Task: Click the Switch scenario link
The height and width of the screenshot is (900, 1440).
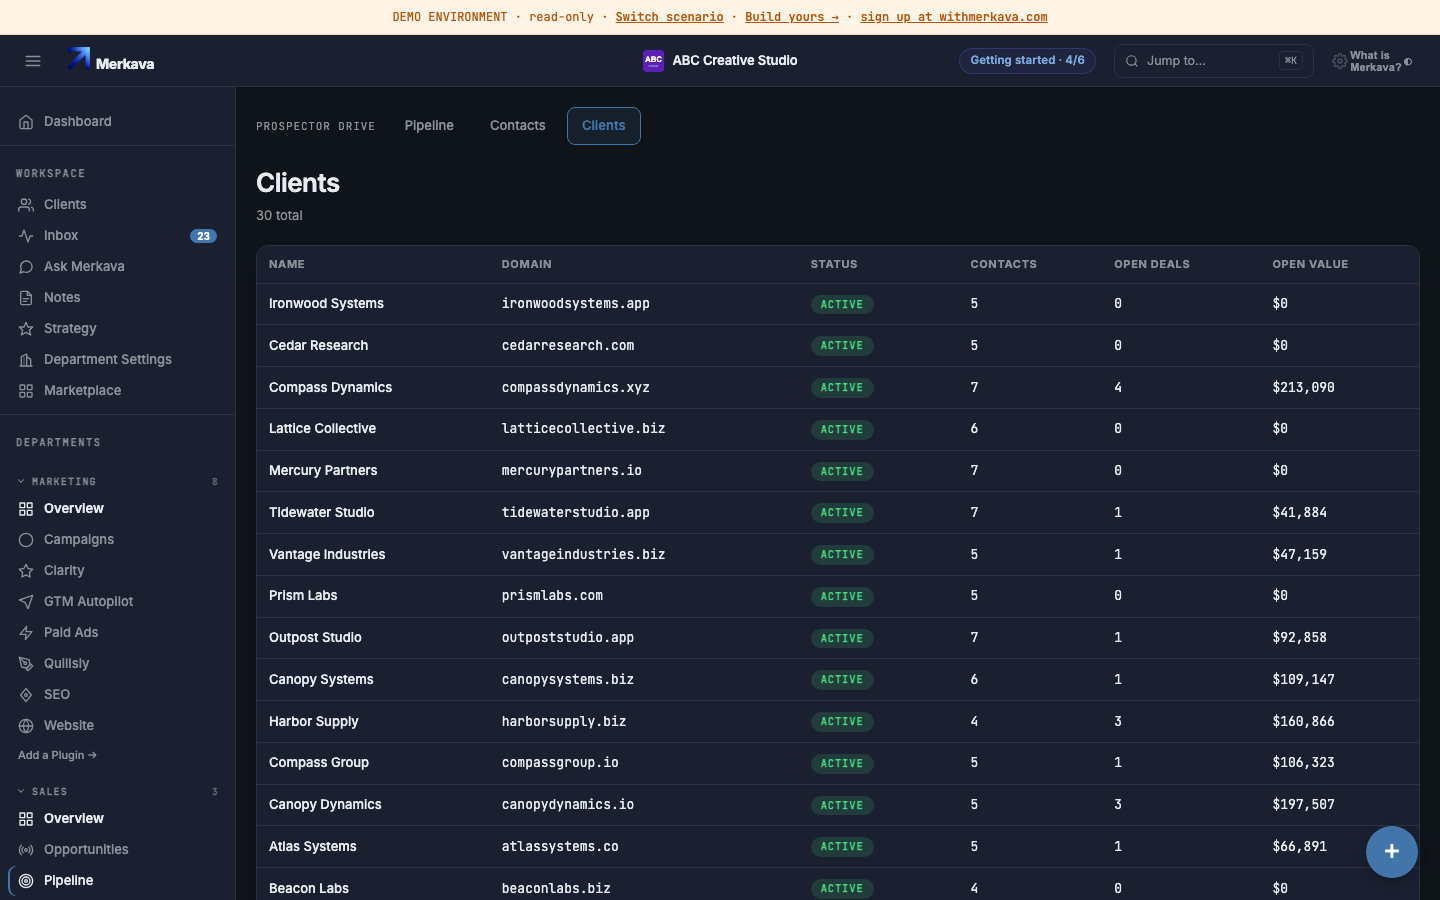Action: click(x=669, y=17)
